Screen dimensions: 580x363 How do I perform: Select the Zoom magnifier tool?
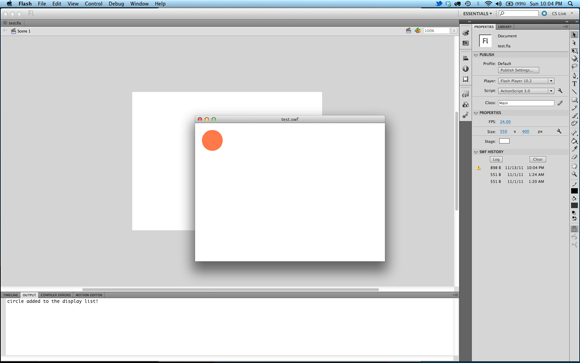pyautogui.click(x=574, y=174)
